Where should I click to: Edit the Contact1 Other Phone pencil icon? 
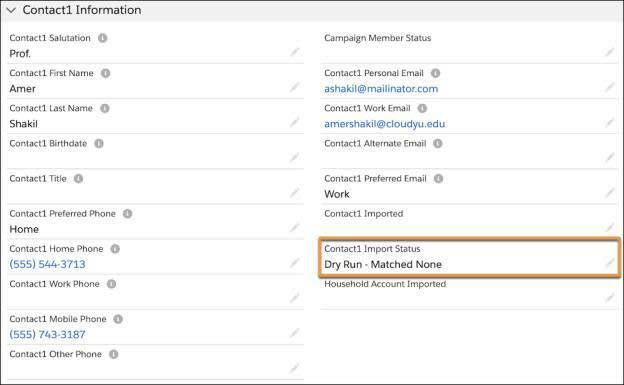pos(294,368)
